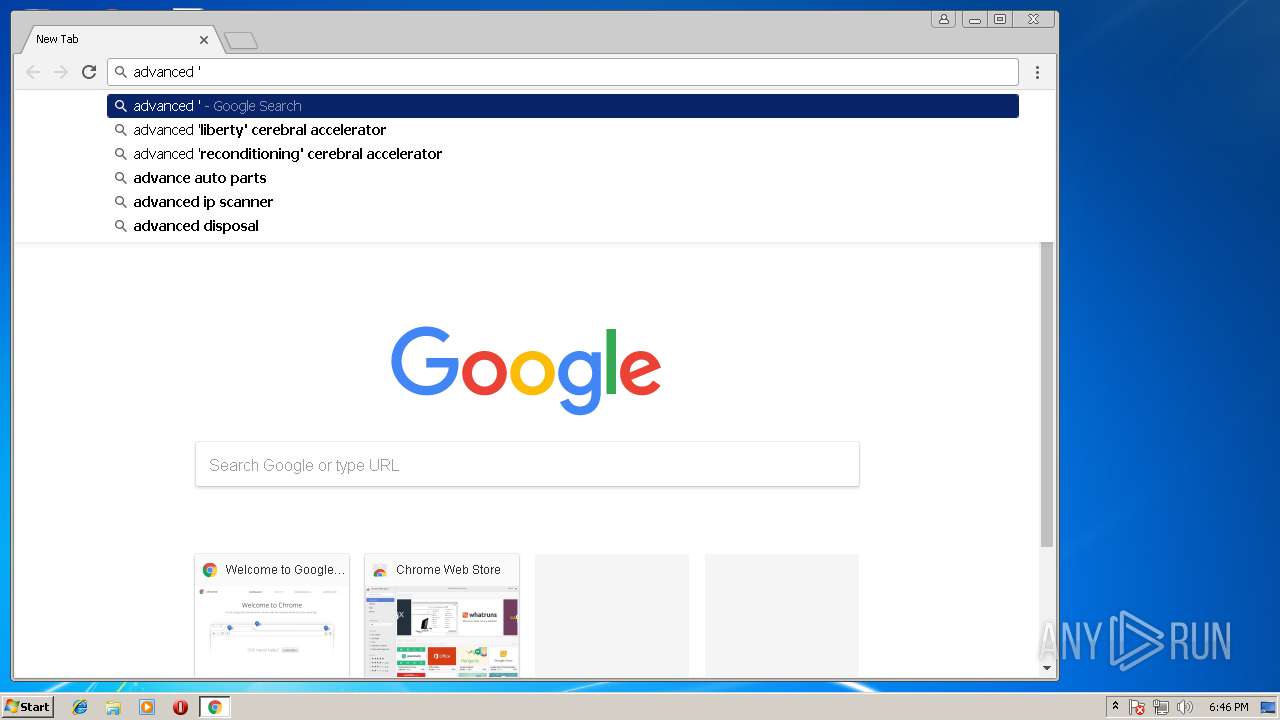Viewport: 1280px width, 720px height.
Task: Focus the Search Google or type URL box
Action: [527, 465]
